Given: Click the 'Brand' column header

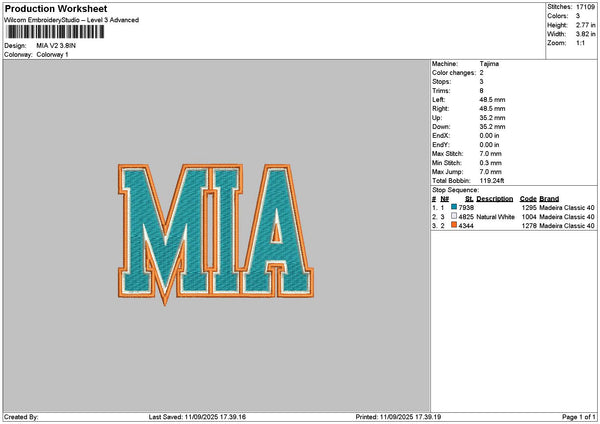Looking at the screenshot, I should tap(549, 199).
